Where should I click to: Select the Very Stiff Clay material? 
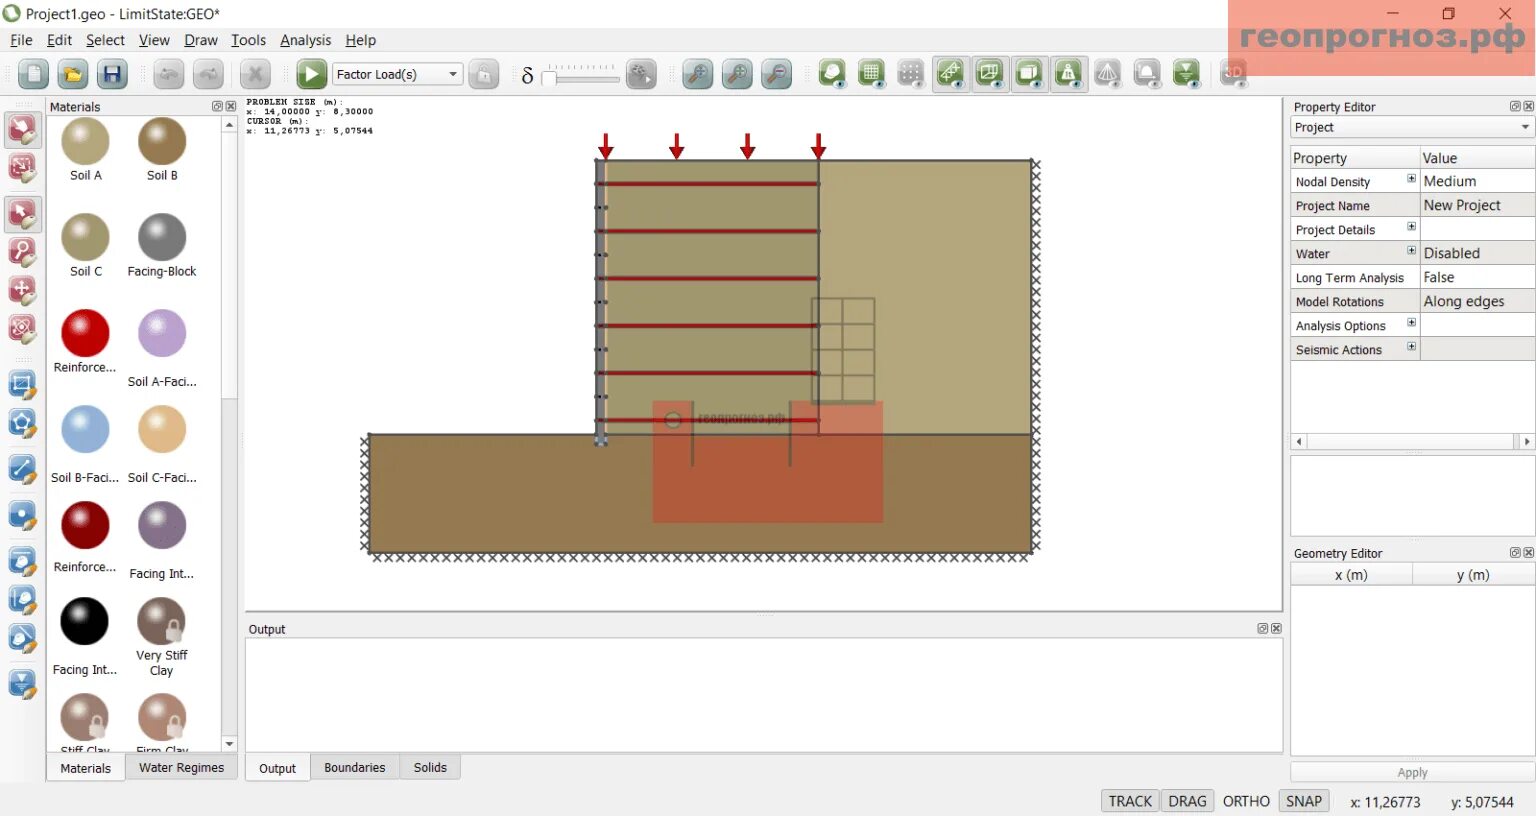tap(162, 621)
